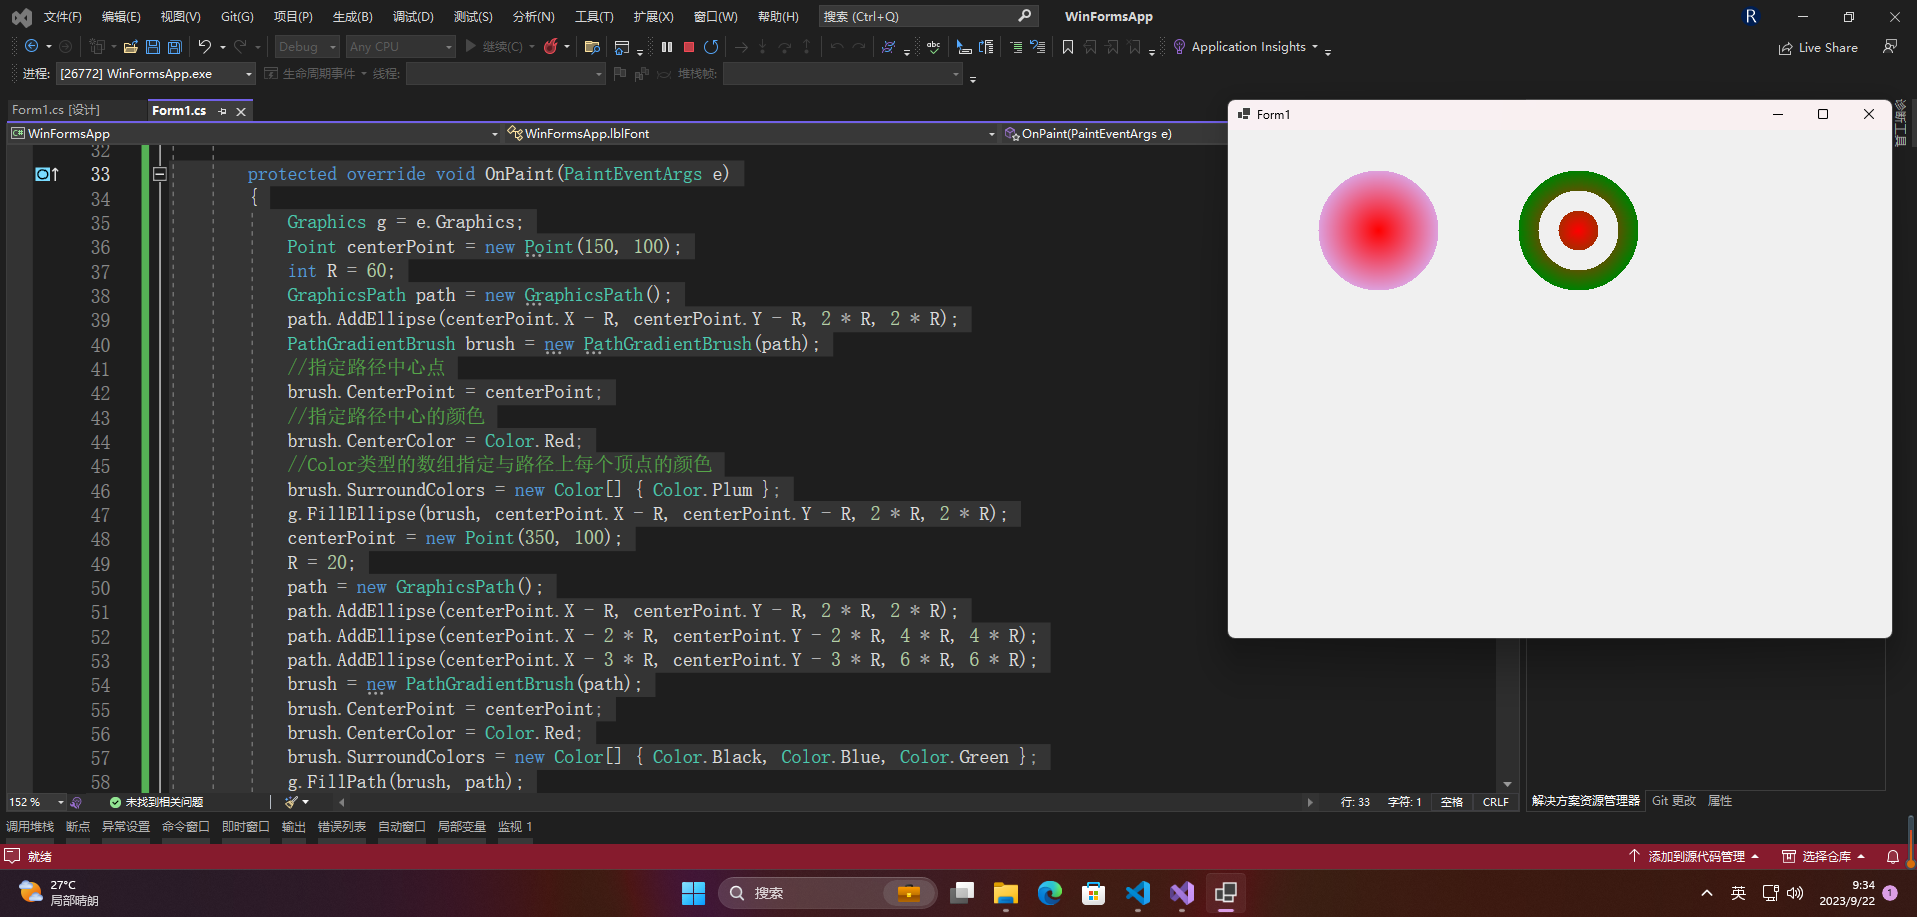Open the 扩展(X) menu
Screen dimensions: 1917x917
click(x=654, y=17)
